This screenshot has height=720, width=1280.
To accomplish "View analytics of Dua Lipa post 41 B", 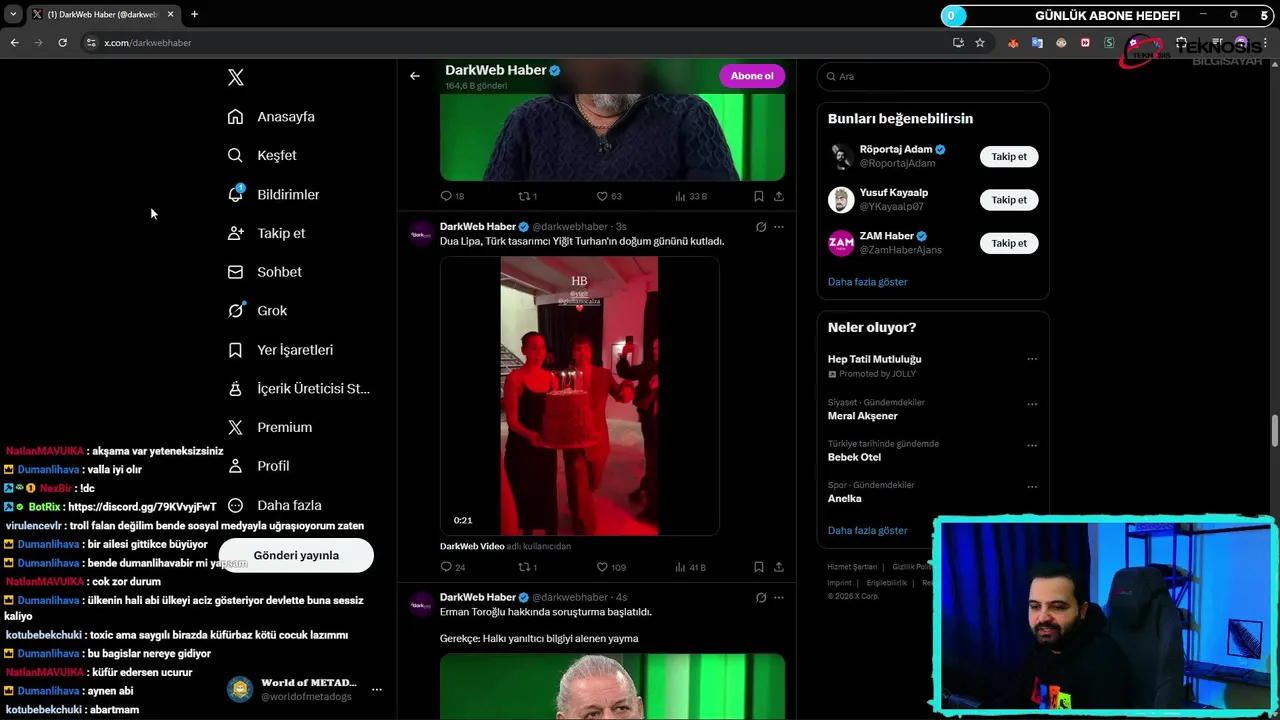I will pos(690,567).
